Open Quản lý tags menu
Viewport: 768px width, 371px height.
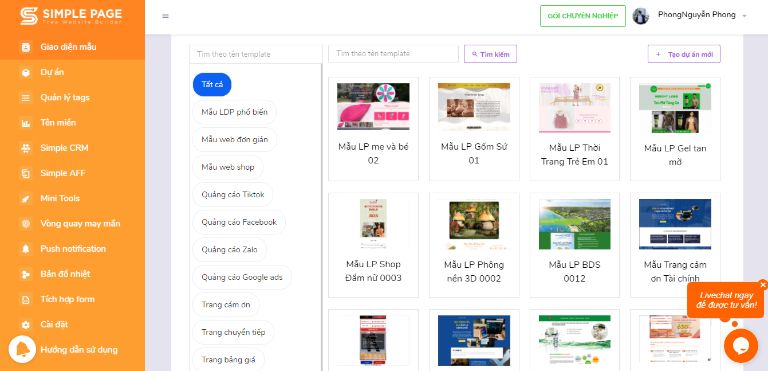[x=72, y=98]
